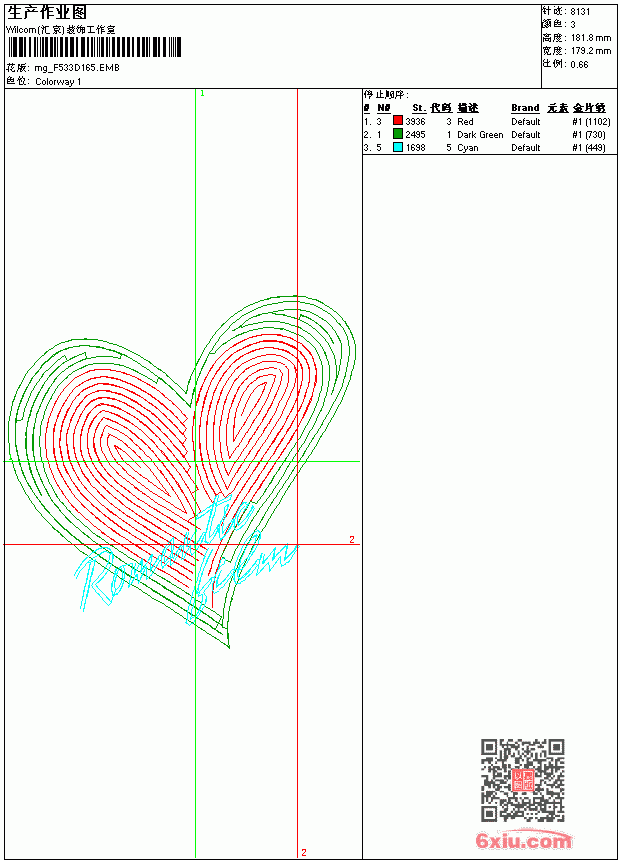The width and height of the screenshot is (620, 860).
Task: Click the red guide marker '2' at the canvas bottom
Action: click(303, 852)
